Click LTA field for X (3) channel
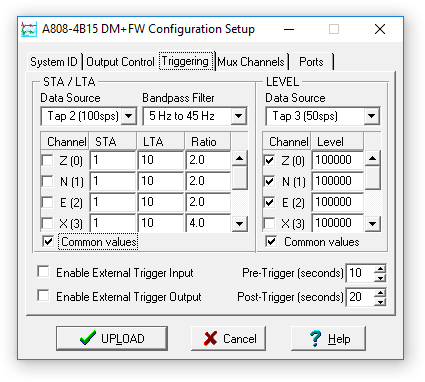This screenshot has width=425, height=382. [161, 223]
